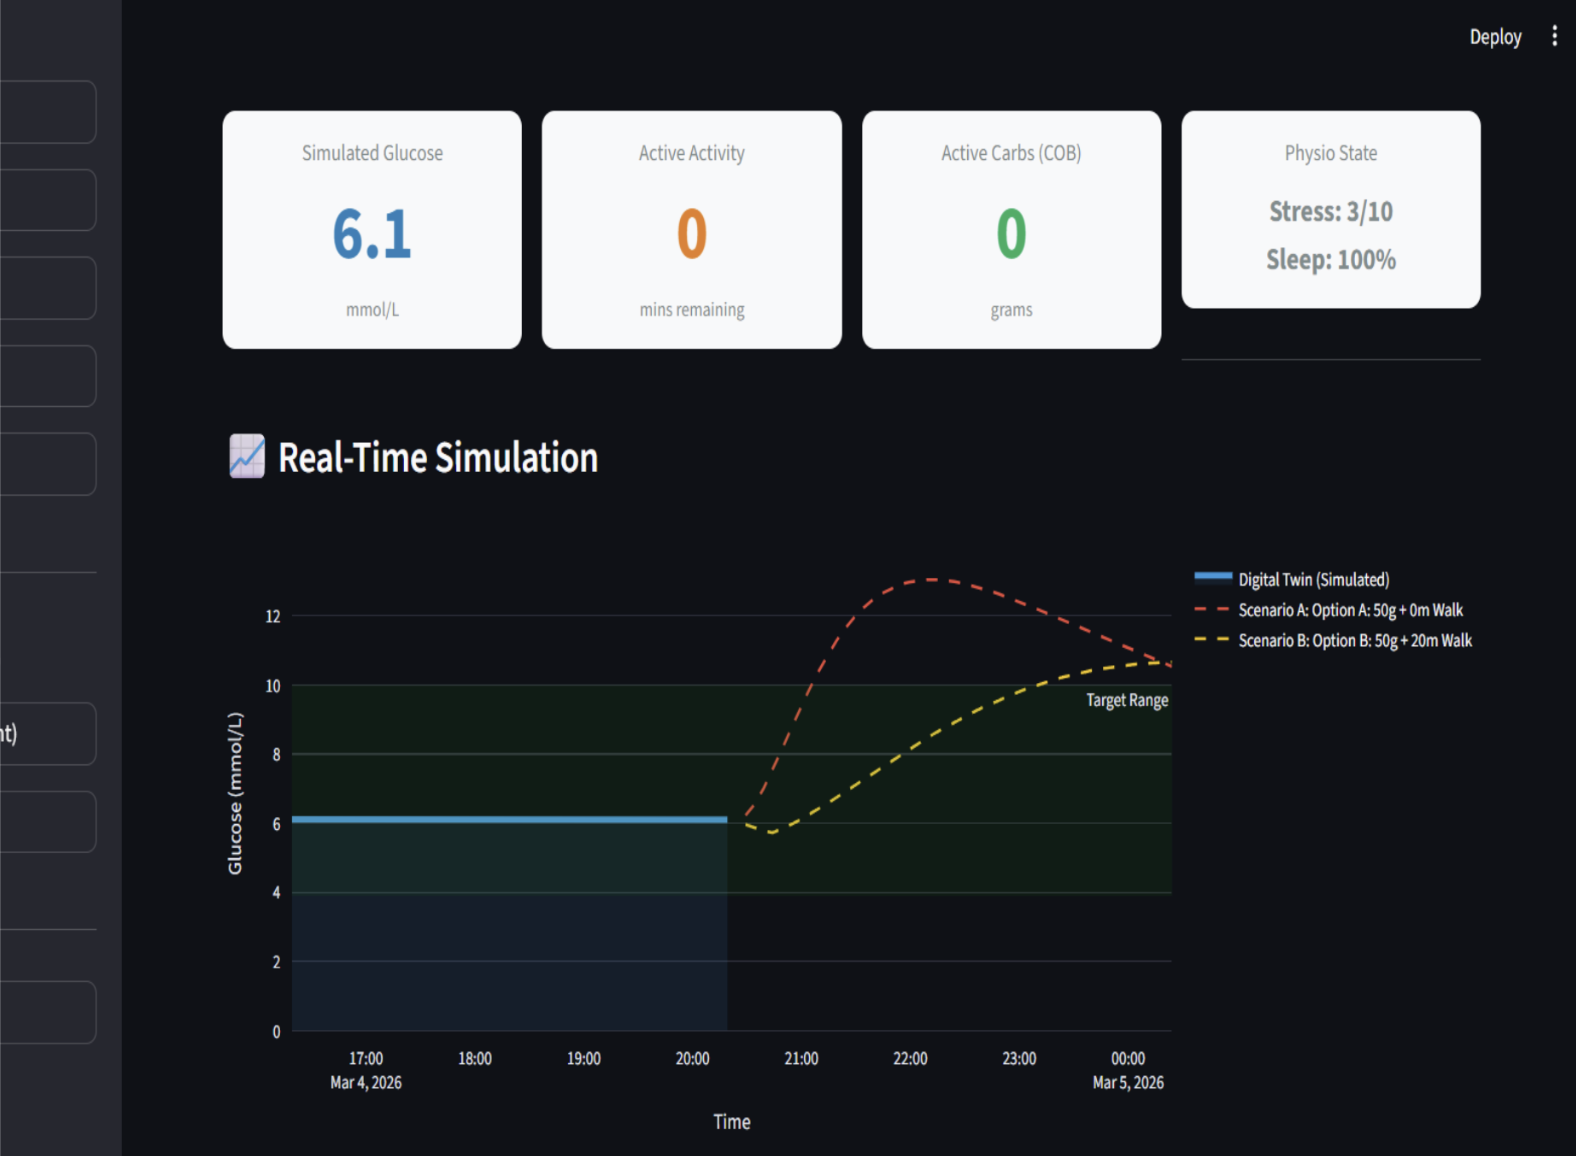Image resolution: width=1576 pixels, height=1156 pixels.
Task: Click the chart emoji icon beside Real-Time Simulation
Action: [x=247, y=456]
